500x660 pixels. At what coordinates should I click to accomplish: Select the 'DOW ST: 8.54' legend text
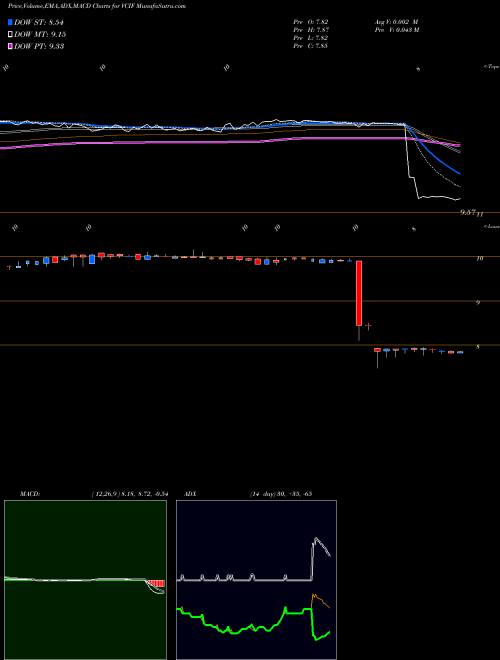39,22
